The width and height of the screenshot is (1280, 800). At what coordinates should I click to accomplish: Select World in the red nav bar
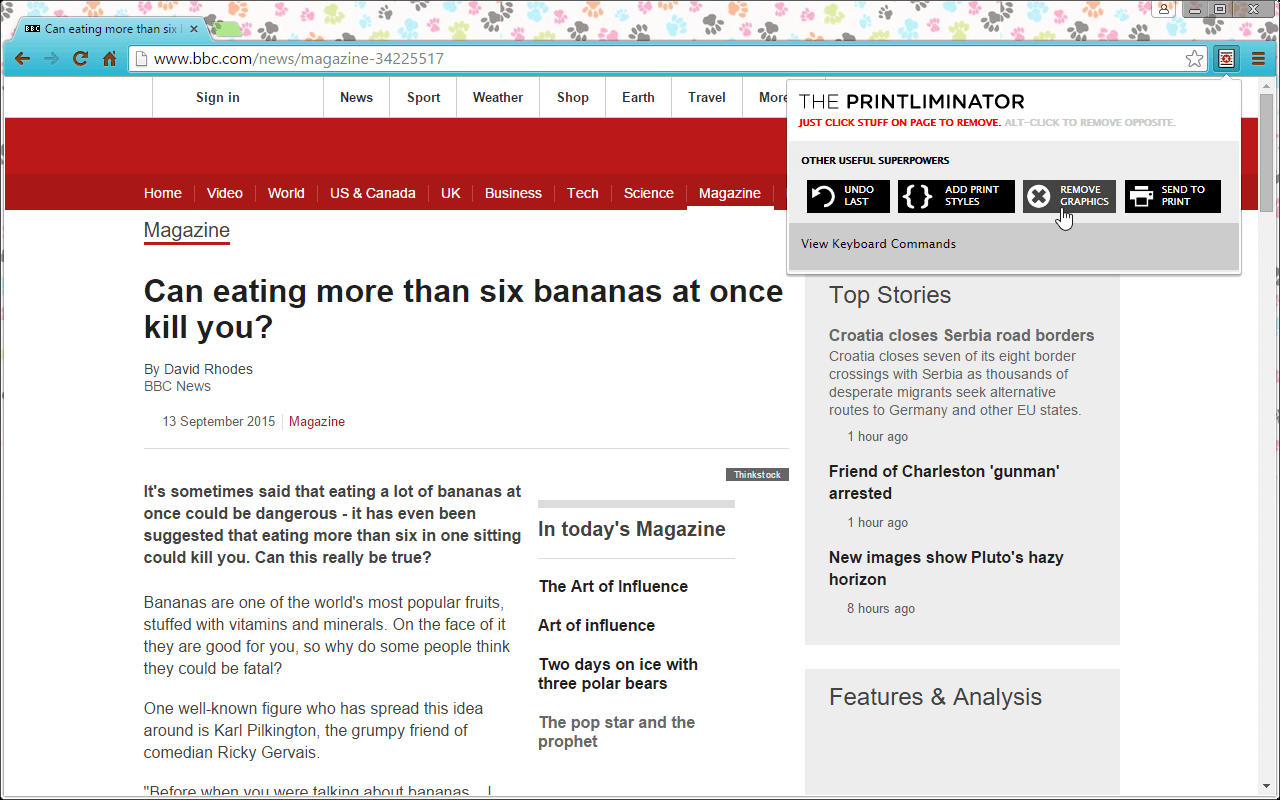(x=286, y=193)
